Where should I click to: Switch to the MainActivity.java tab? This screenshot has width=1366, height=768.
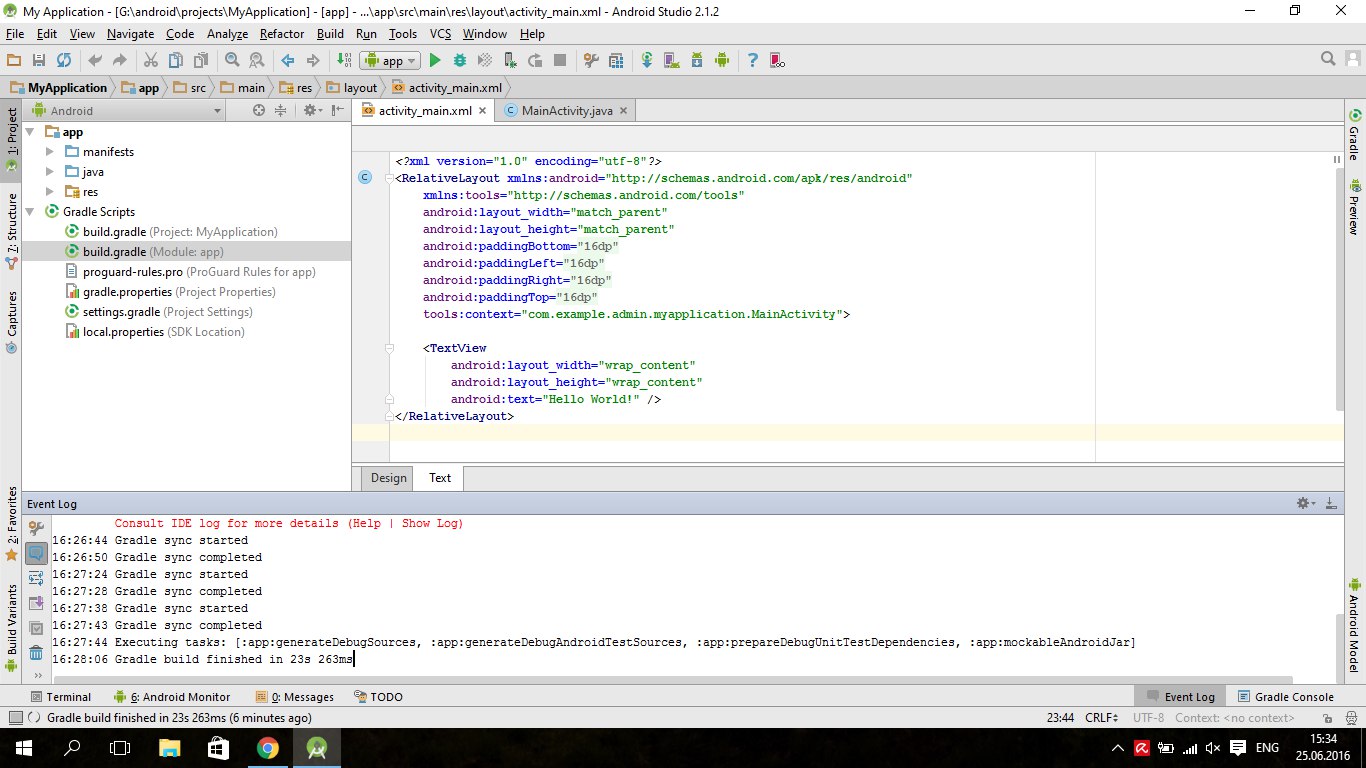pos(567,111)
